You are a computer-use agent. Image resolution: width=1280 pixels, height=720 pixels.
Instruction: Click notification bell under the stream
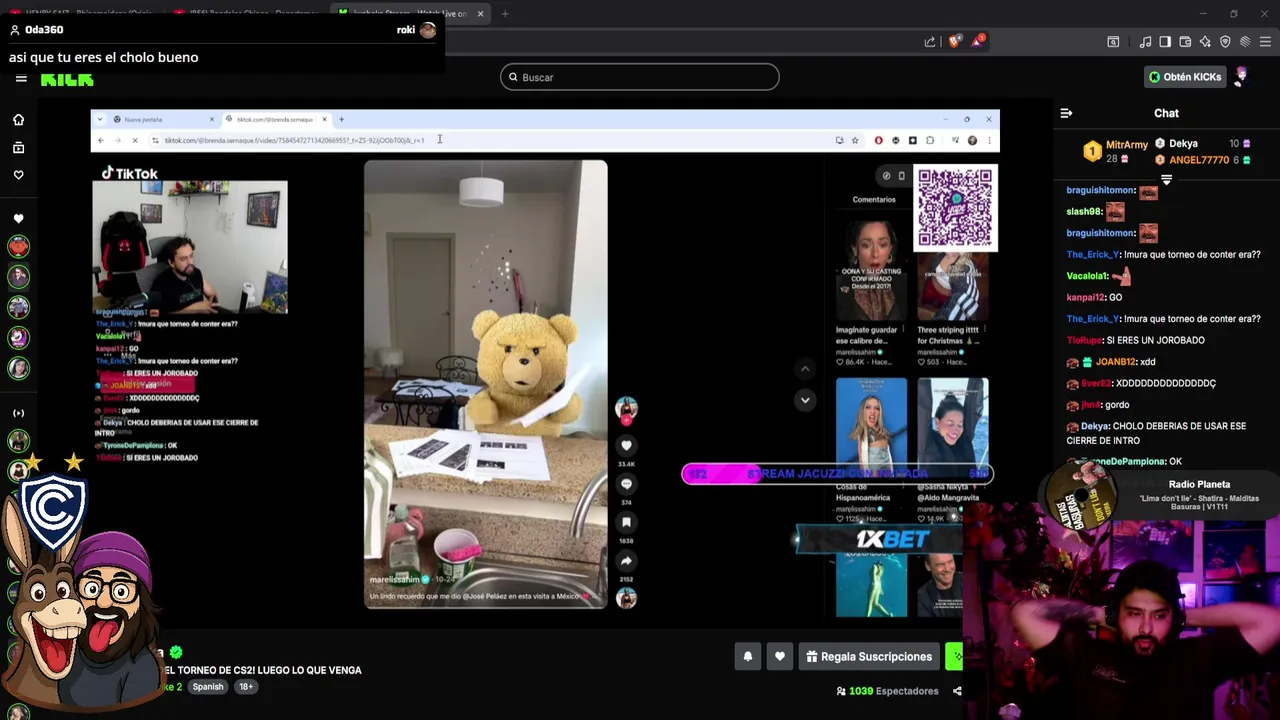click(747, 656)
